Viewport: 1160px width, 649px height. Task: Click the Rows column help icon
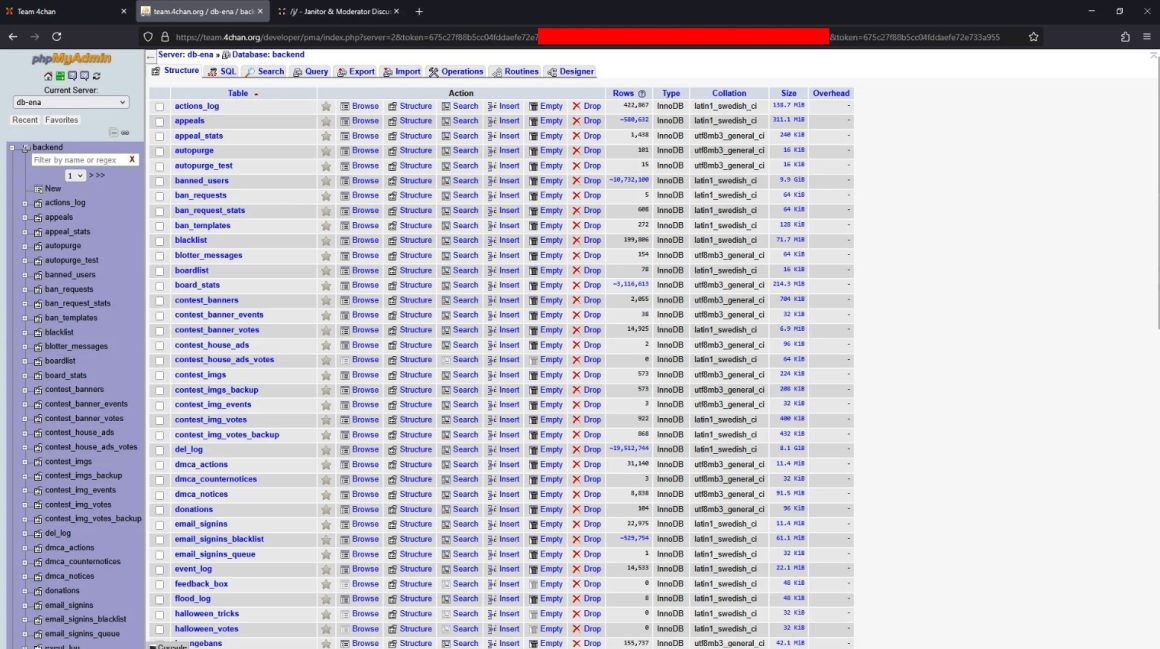[x=641, y=94]
